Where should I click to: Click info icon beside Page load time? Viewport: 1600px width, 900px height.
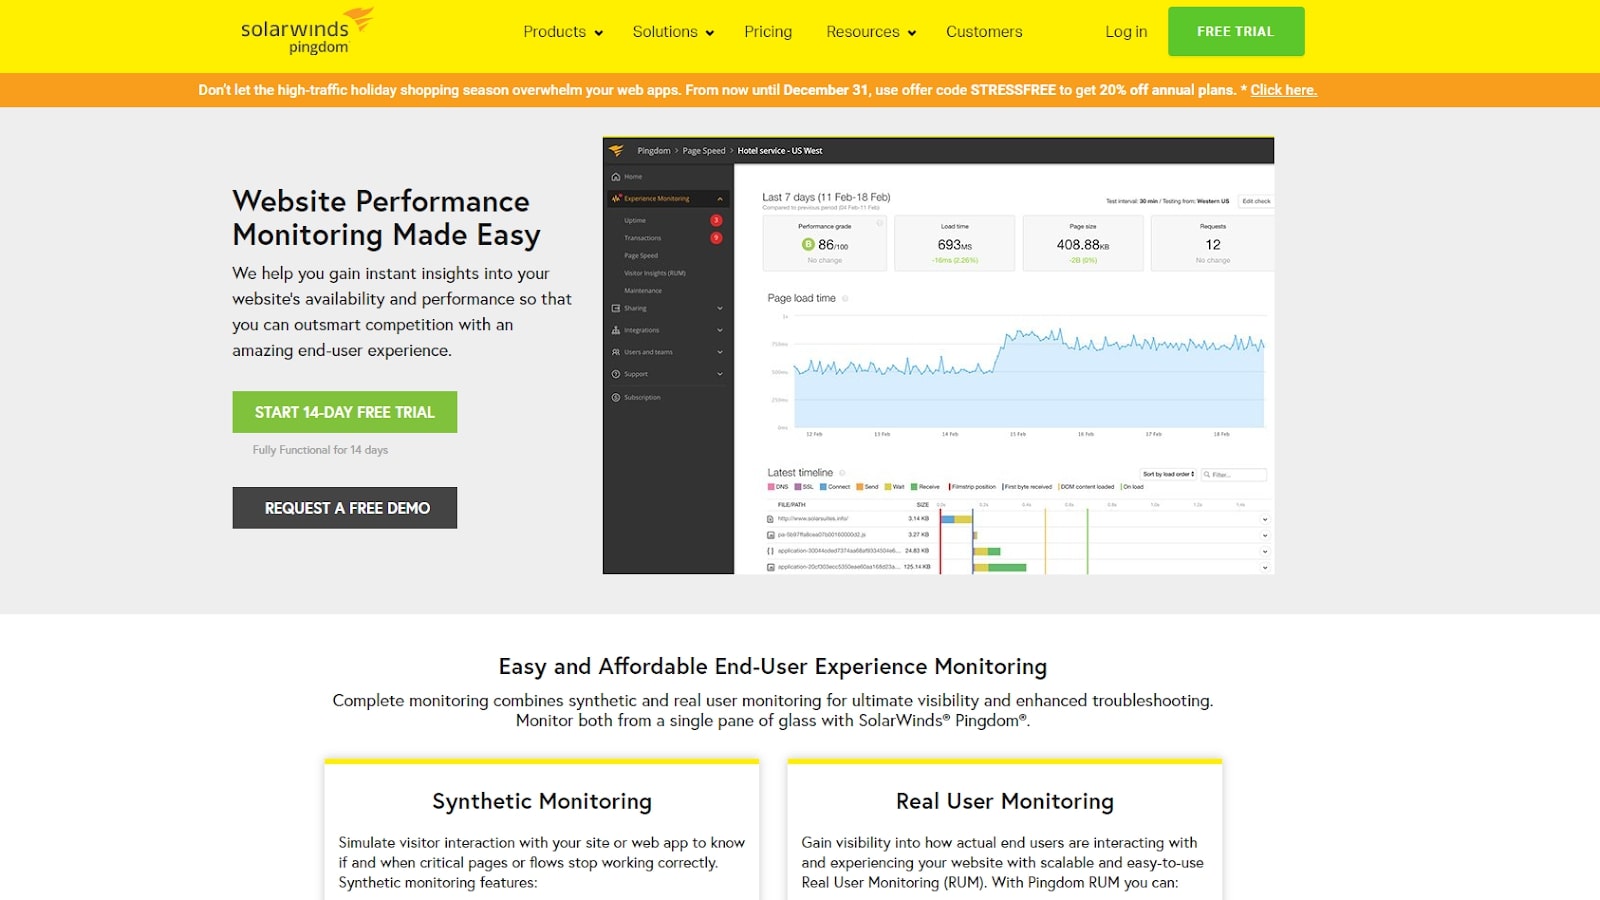coord(845,298)
